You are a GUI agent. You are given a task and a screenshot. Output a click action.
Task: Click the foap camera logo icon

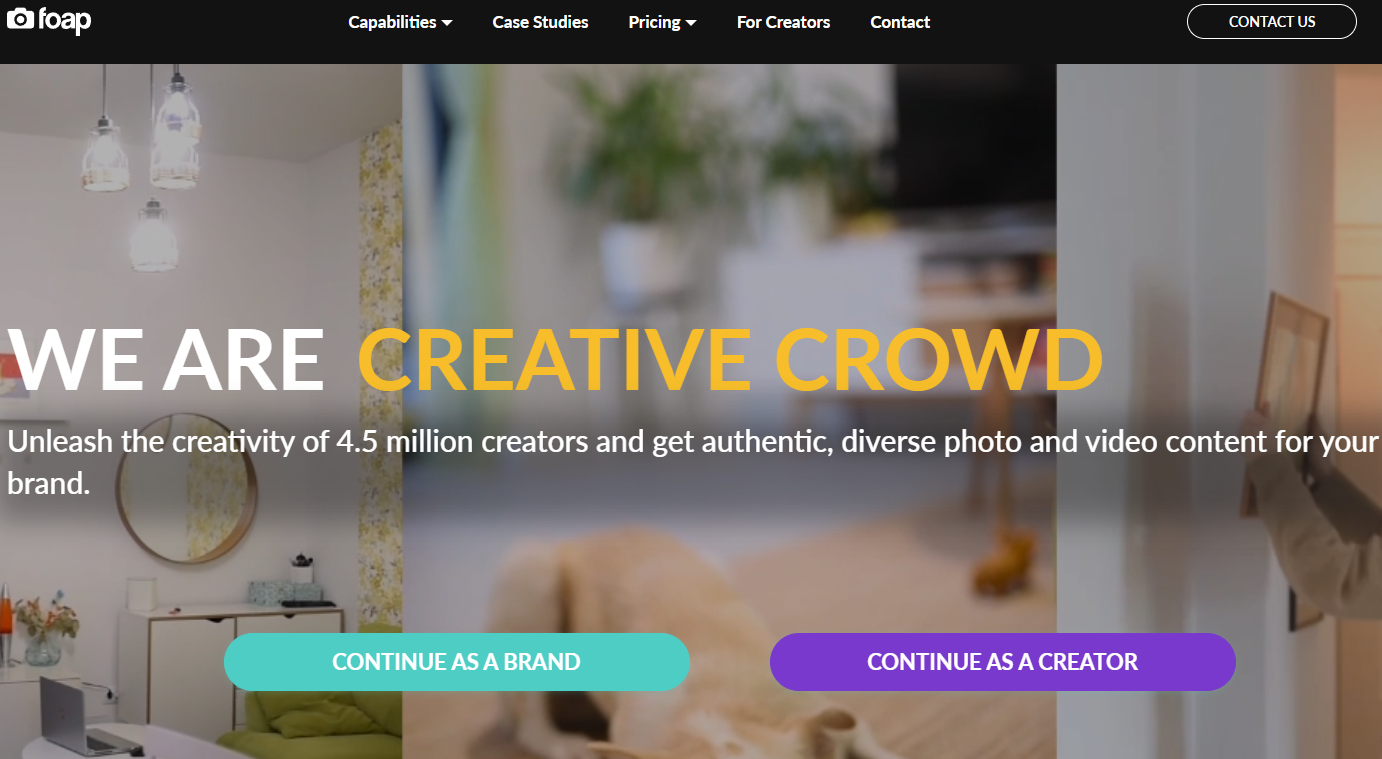pyautogui.click(x=19, y=18)
